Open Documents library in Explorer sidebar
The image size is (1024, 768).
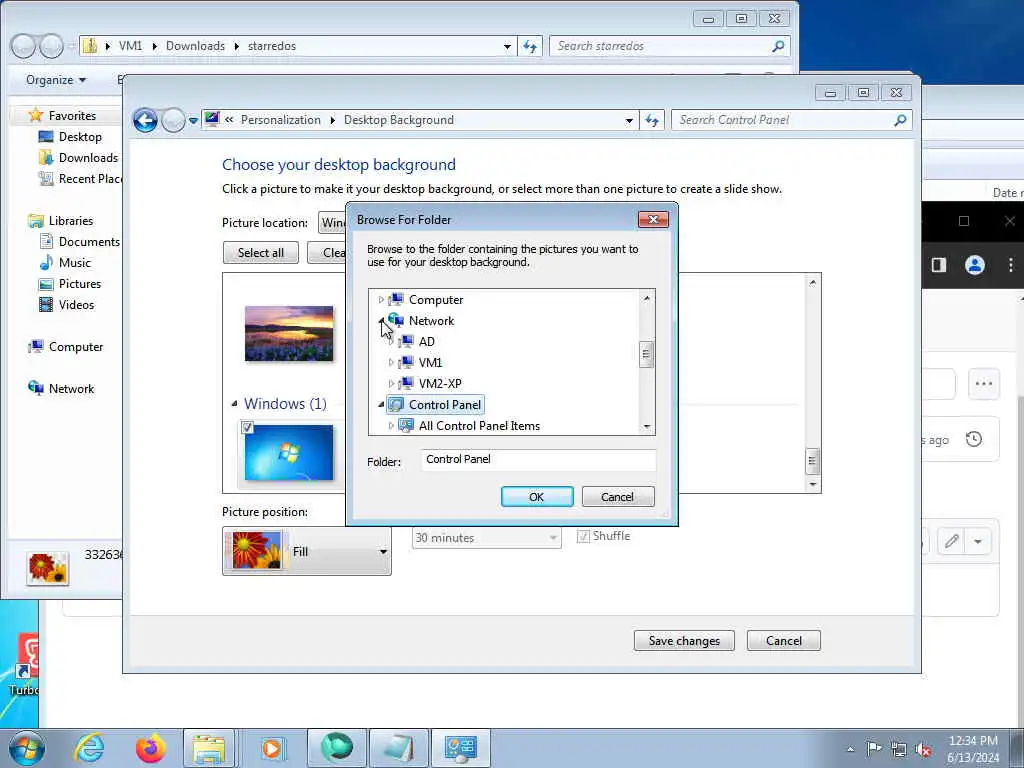pyautogui.click(x=89, y=242)
